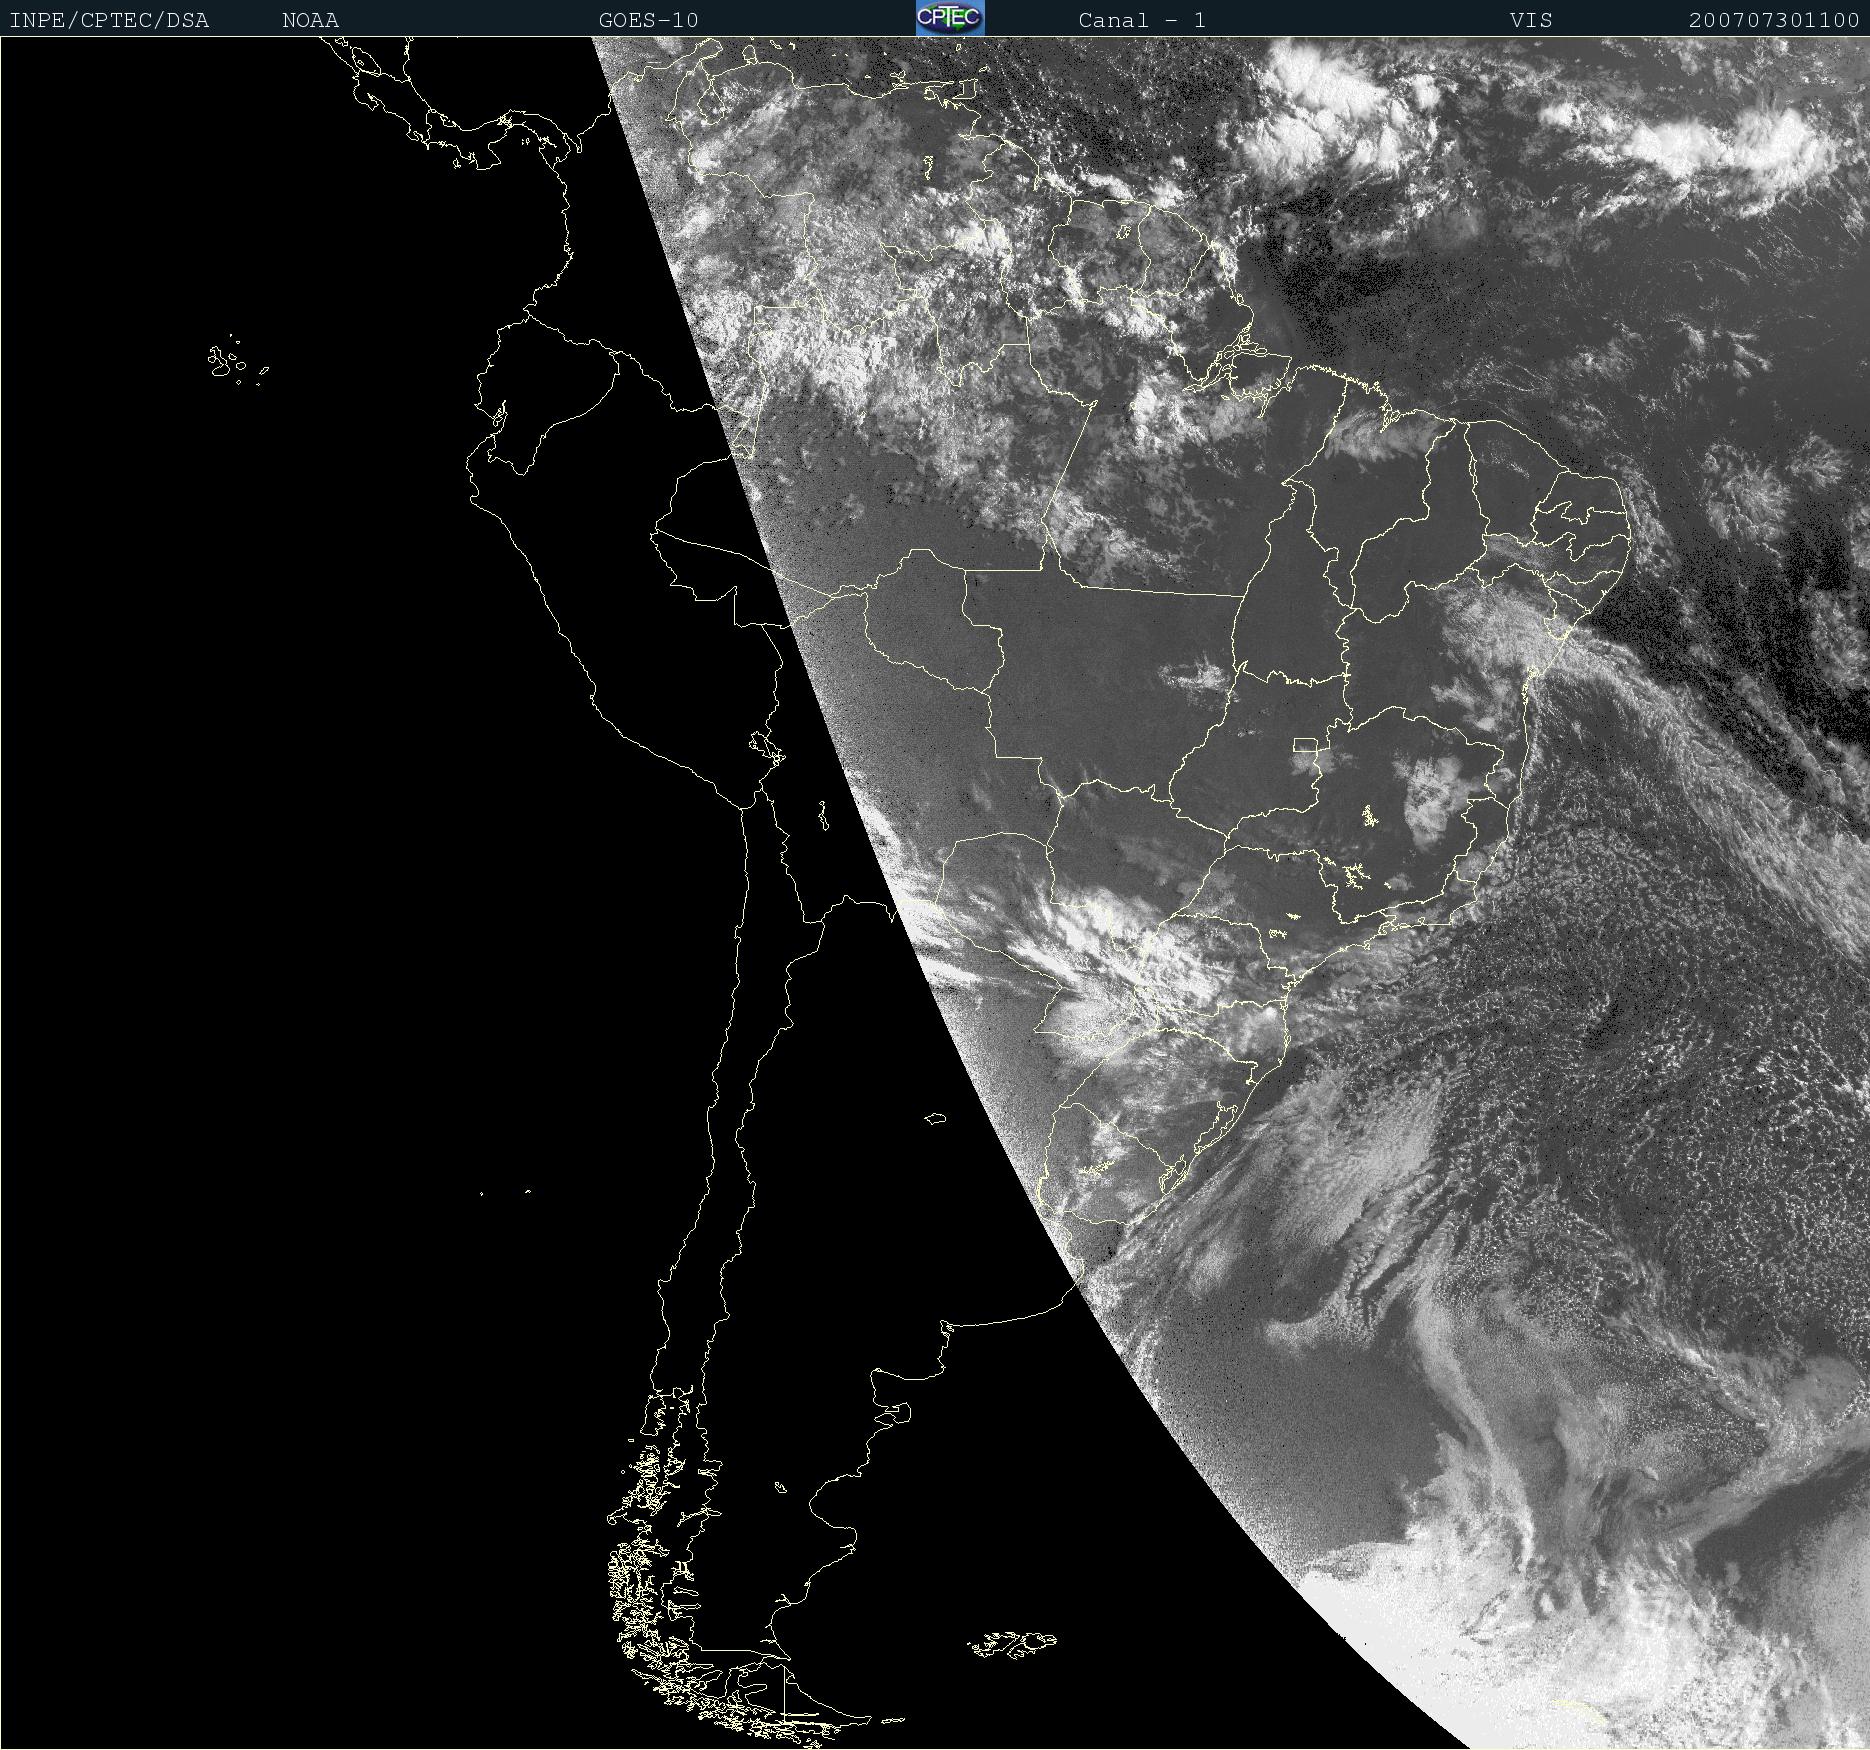
Task: Select the INPE/CPTEC/DSA header text
Action: coord(109,20)
